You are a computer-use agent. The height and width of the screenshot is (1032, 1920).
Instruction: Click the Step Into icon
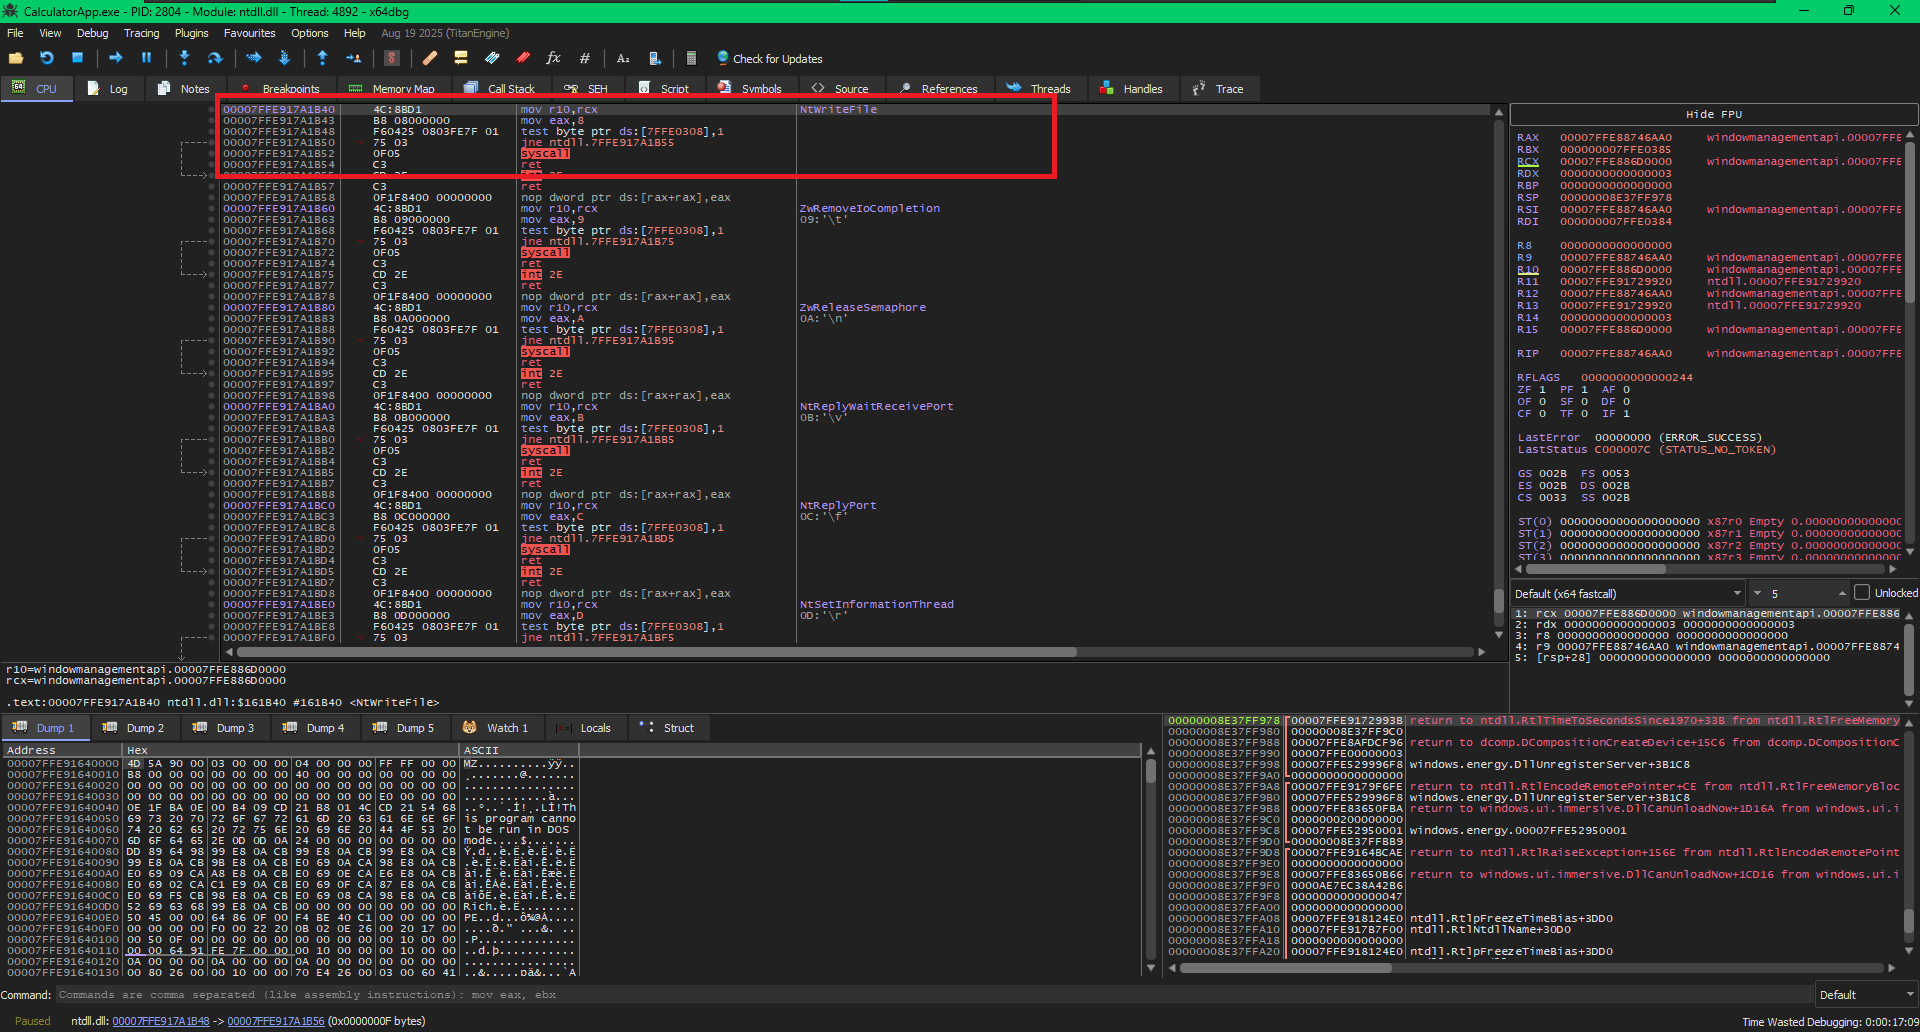(x=184, y=58)
